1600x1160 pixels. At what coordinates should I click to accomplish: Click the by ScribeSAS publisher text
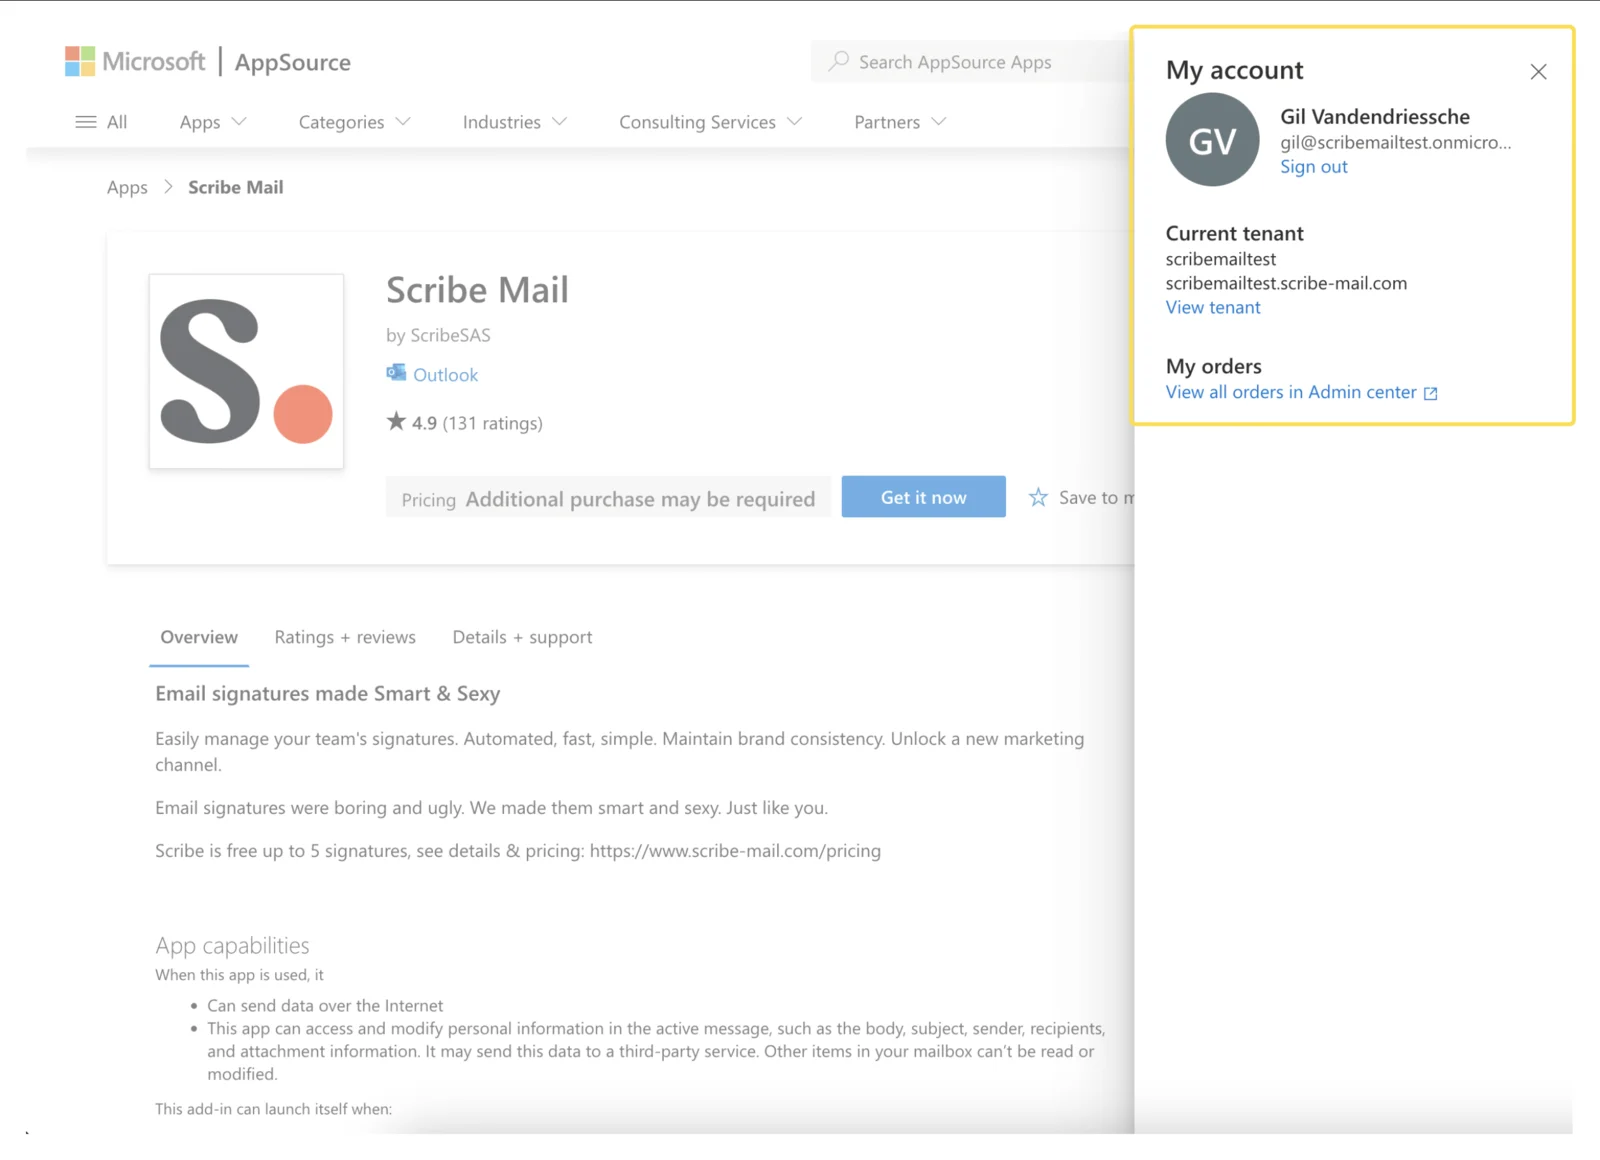click(438, 335)
